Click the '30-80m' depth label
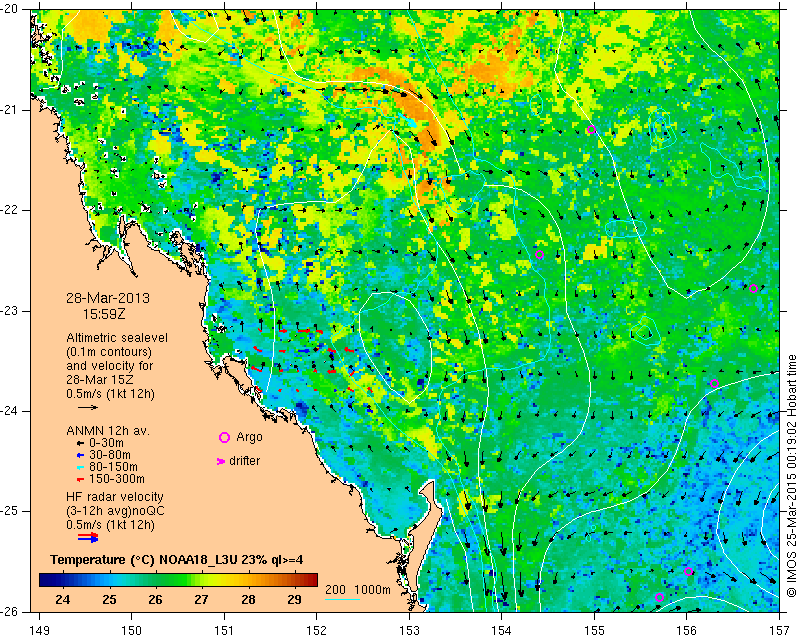800x640 pixels. tap(110, 455)
